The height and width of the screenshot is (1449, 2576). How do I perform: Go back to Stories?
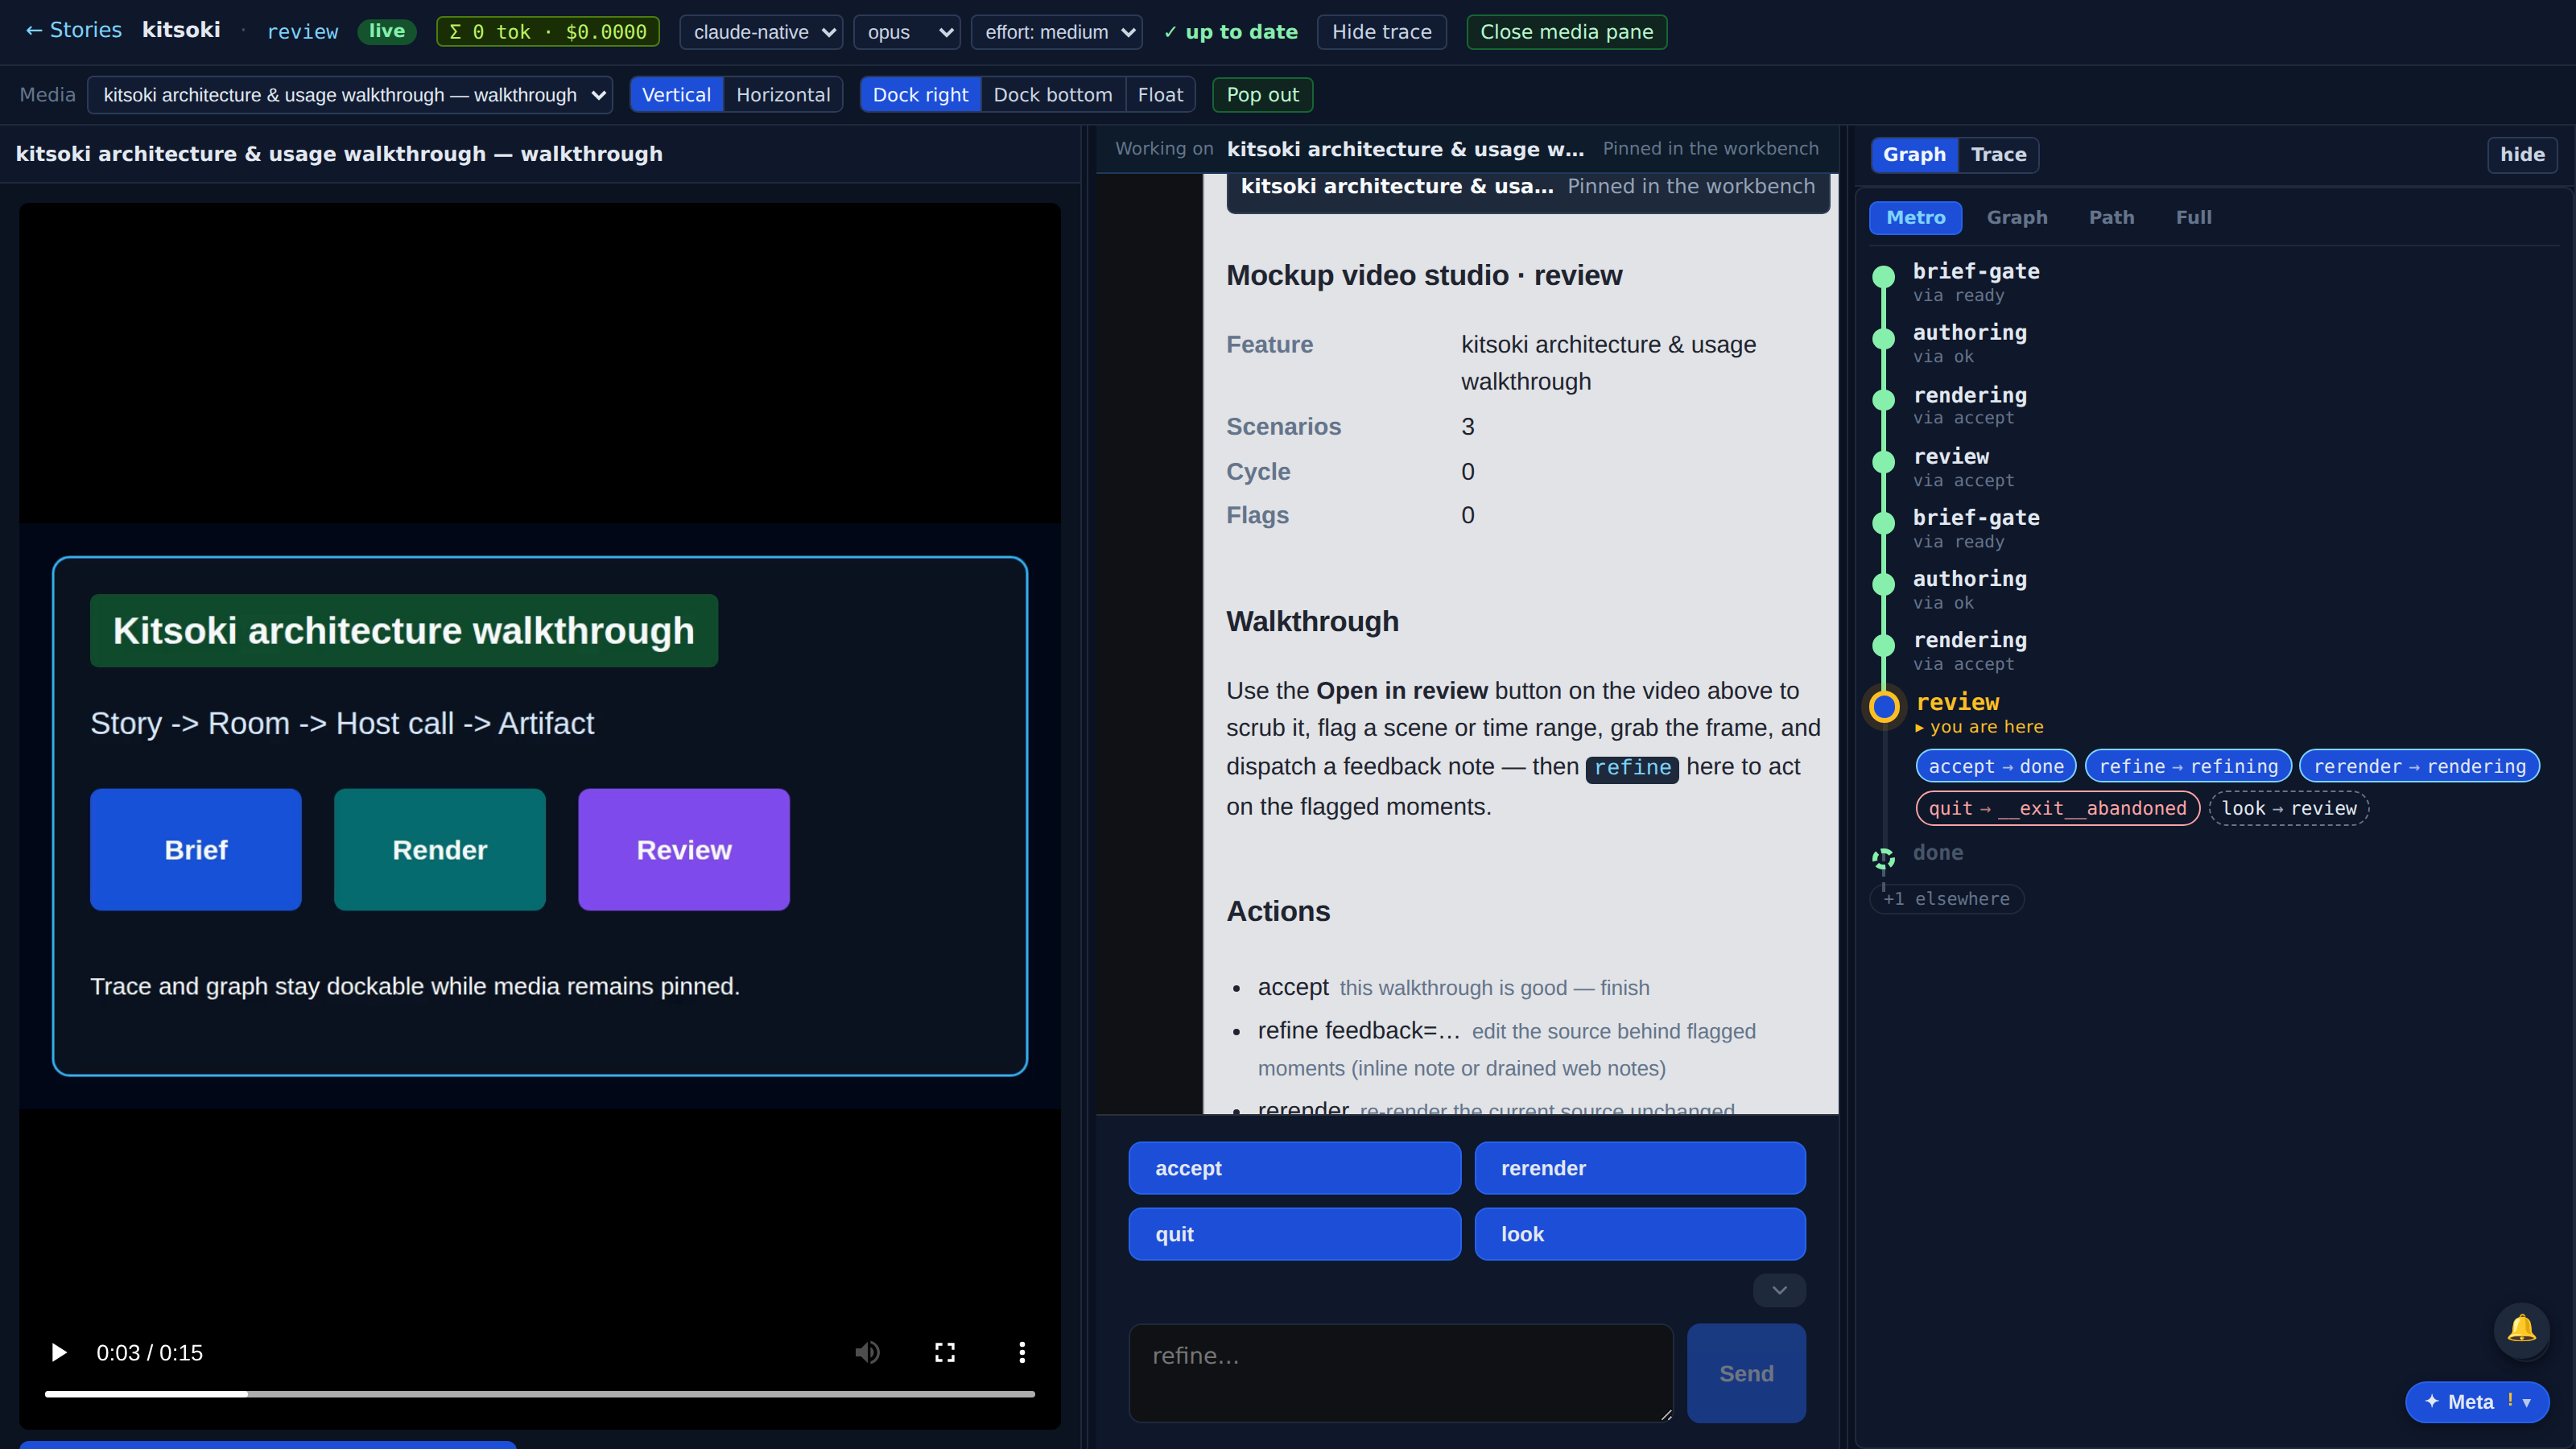[73, 30]
